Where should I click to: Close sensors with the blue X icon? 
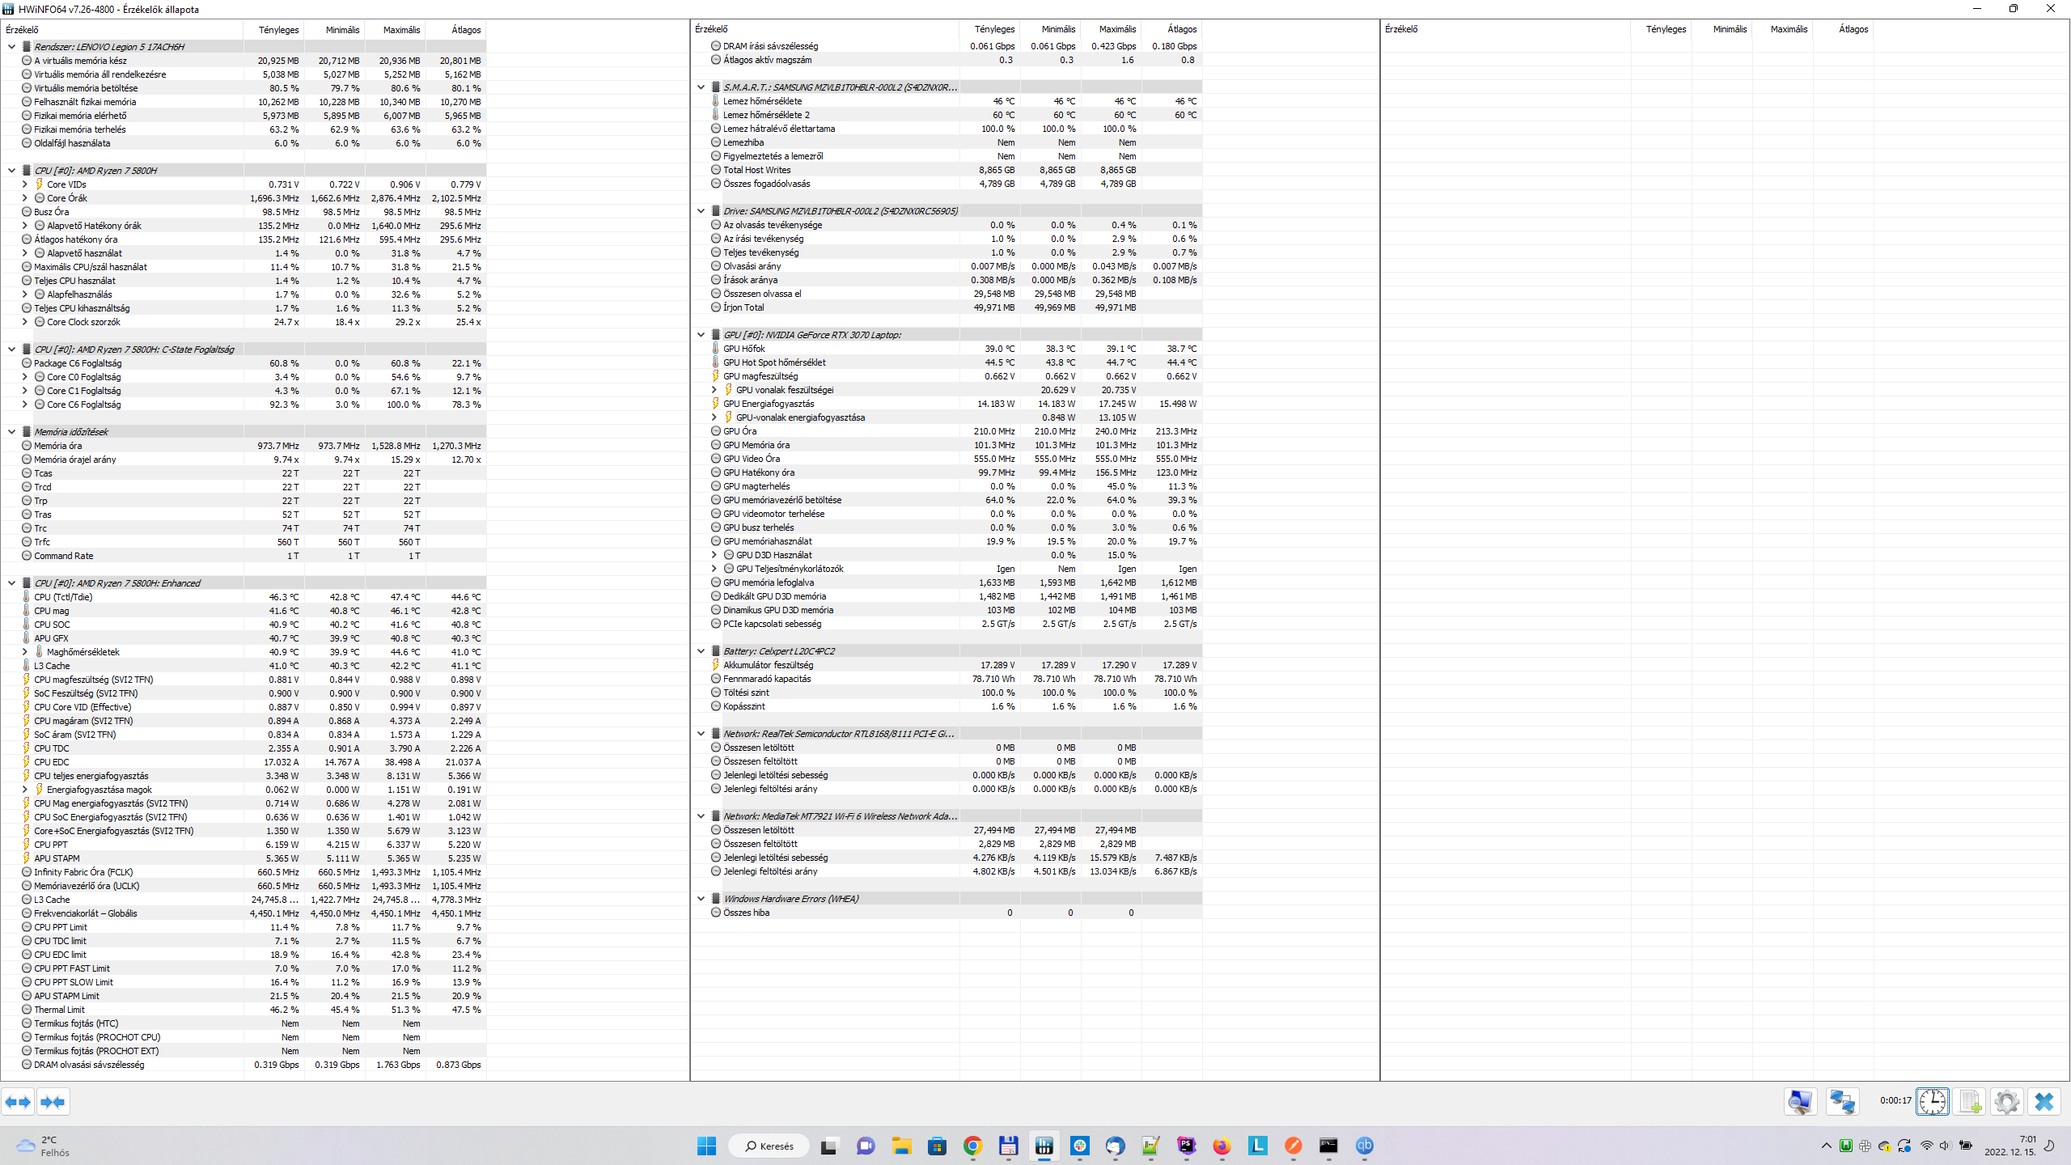(x=2044, y=1102)
